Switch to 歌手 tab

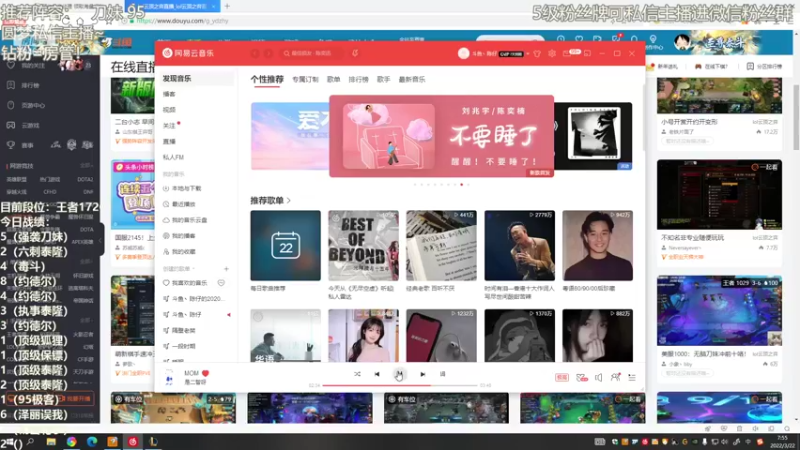click(x=383, y=80)
